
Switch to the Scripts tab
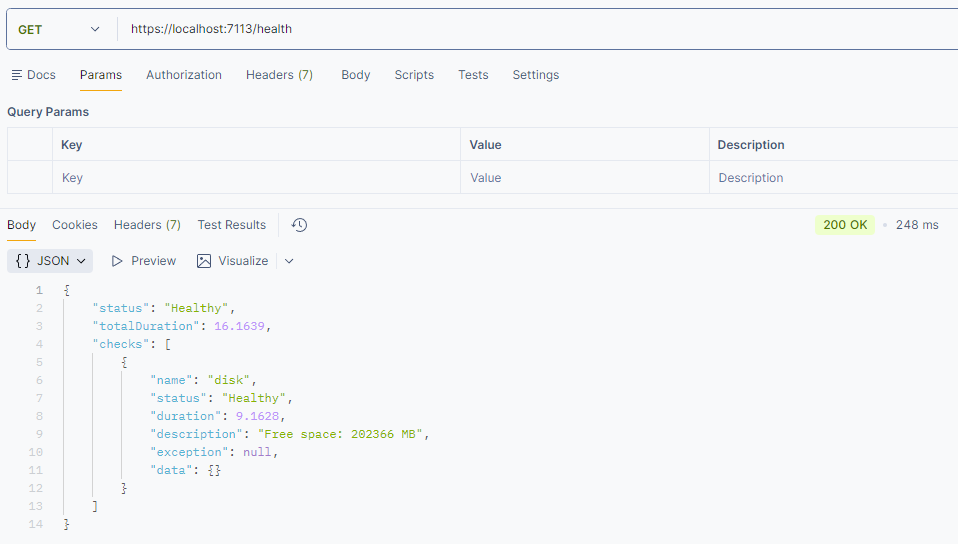coord(414,75)
